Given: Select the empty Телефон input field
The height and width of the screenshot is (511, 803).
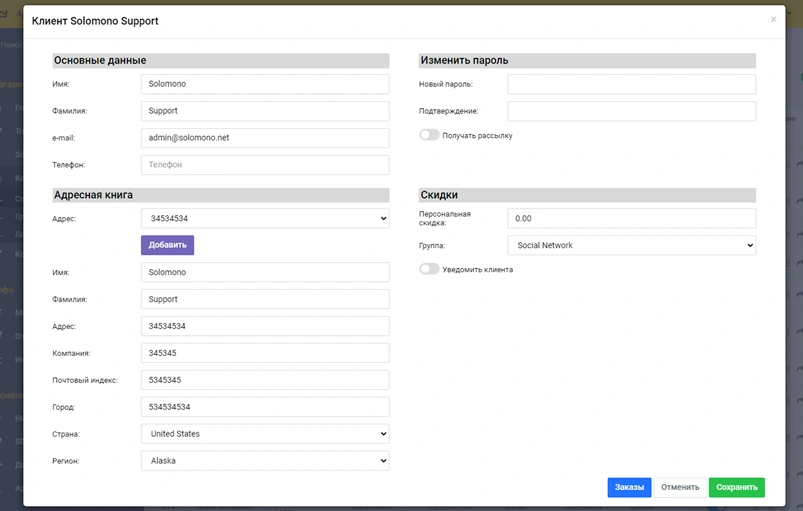Looking at the screenshot, I should coord(265,165).
